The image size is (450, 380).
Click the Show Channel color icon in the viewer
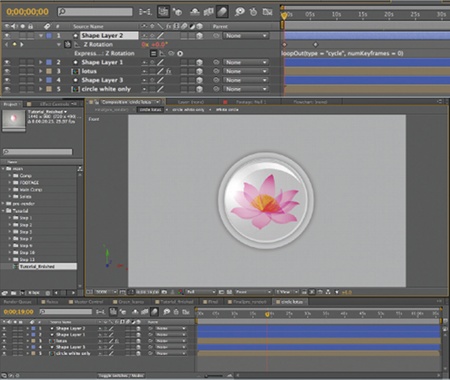(x=180, y=292)
